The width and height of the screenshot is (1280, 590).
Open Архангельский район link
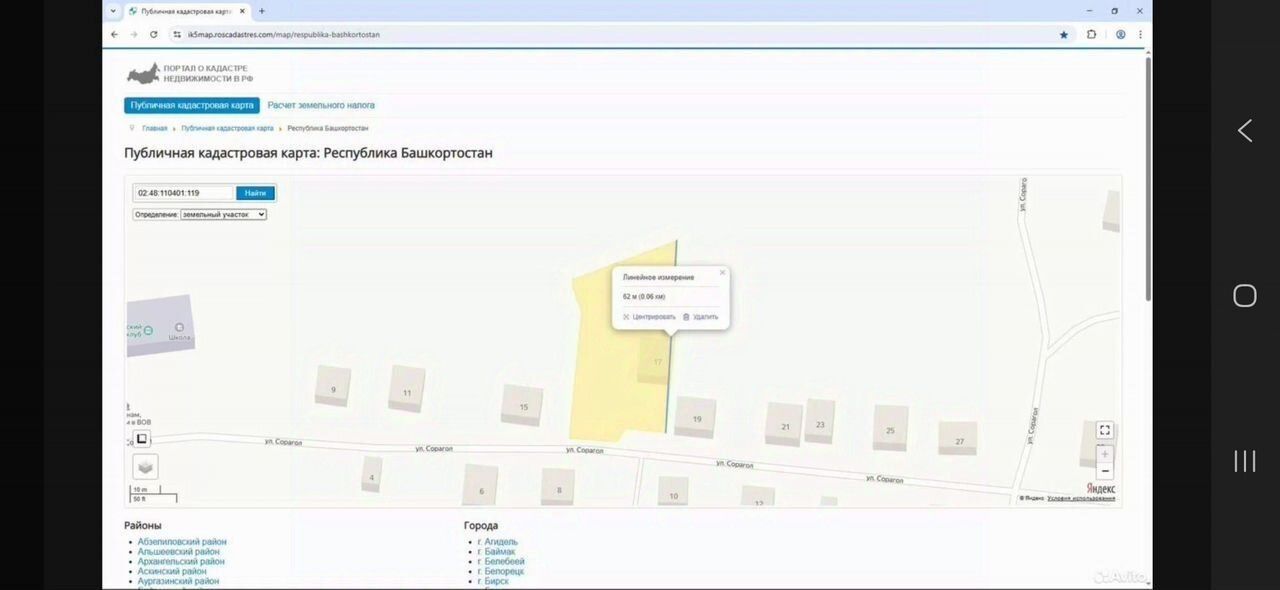coord(181,562)
